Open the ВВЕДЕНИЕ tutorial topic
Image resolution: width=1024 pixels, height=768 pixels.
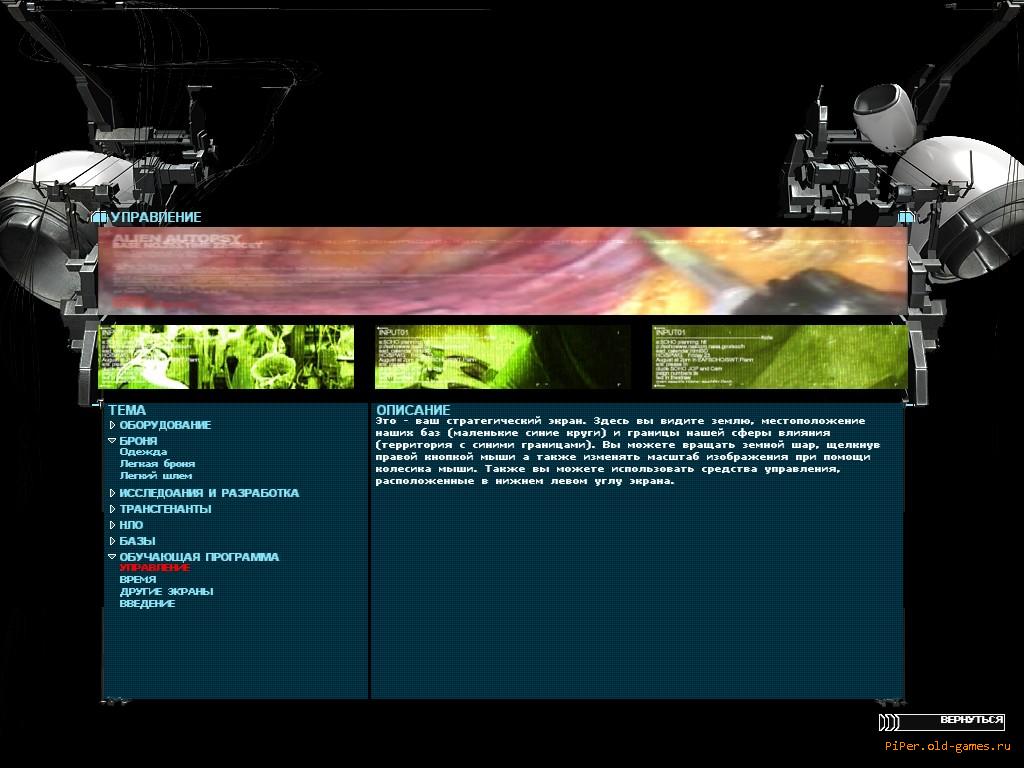pyautogui.click(x=147, y=604)
